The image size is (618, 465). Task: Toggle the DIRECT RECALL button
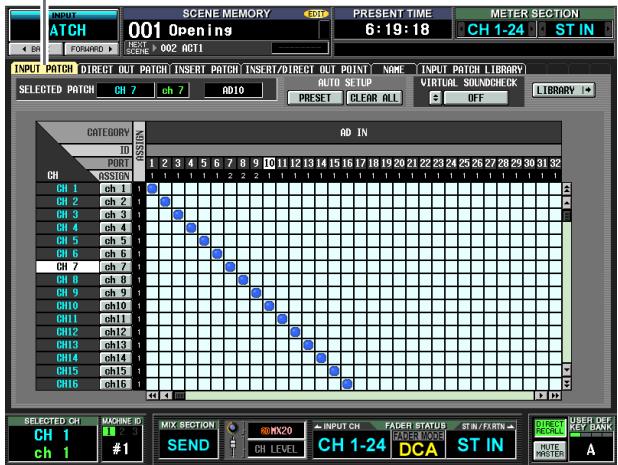pyautogui.click(x=550, y=428)
